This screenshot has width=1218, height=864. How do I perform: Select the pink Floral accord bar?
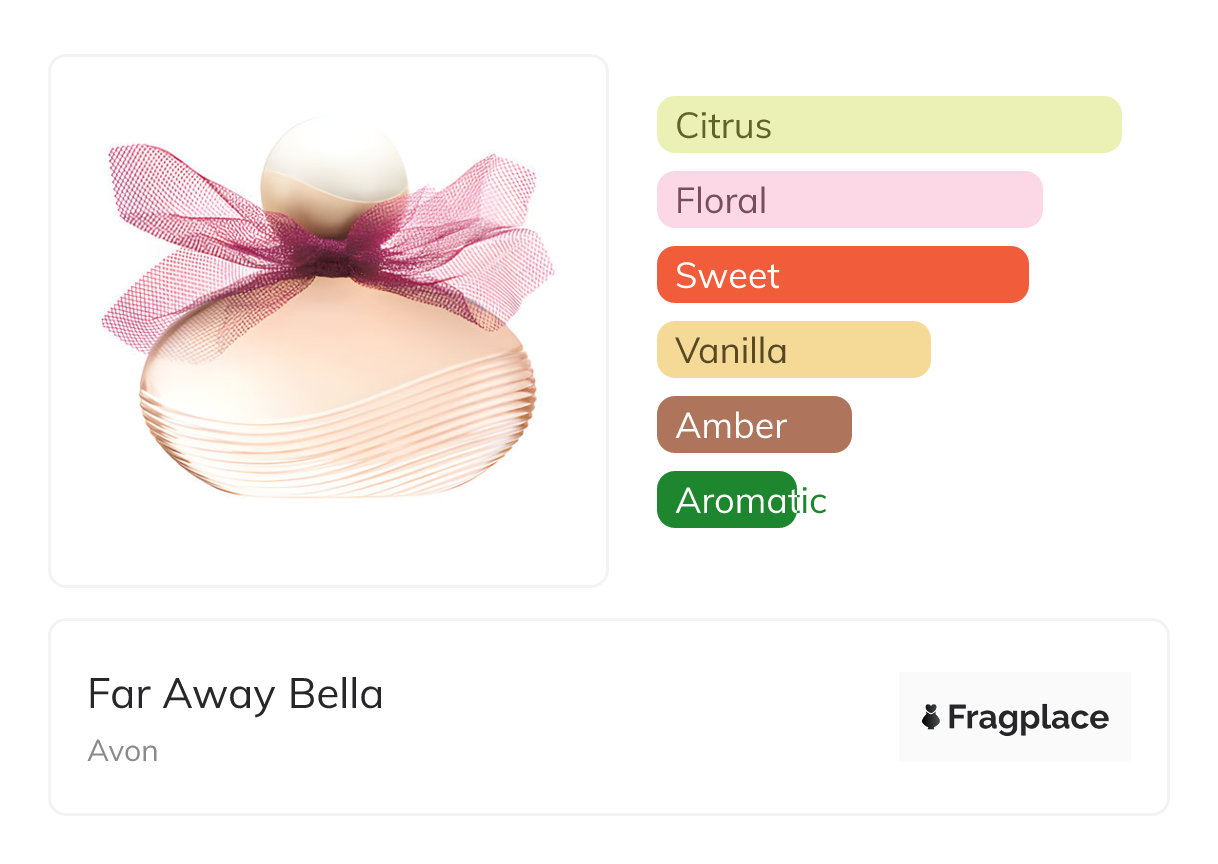click(849, 200)
